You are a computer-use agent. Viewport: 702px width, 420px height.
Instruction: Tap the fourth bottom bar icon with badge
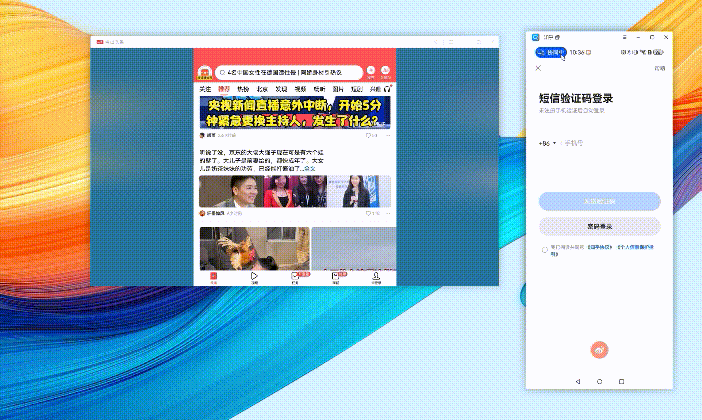pos(336,278)
